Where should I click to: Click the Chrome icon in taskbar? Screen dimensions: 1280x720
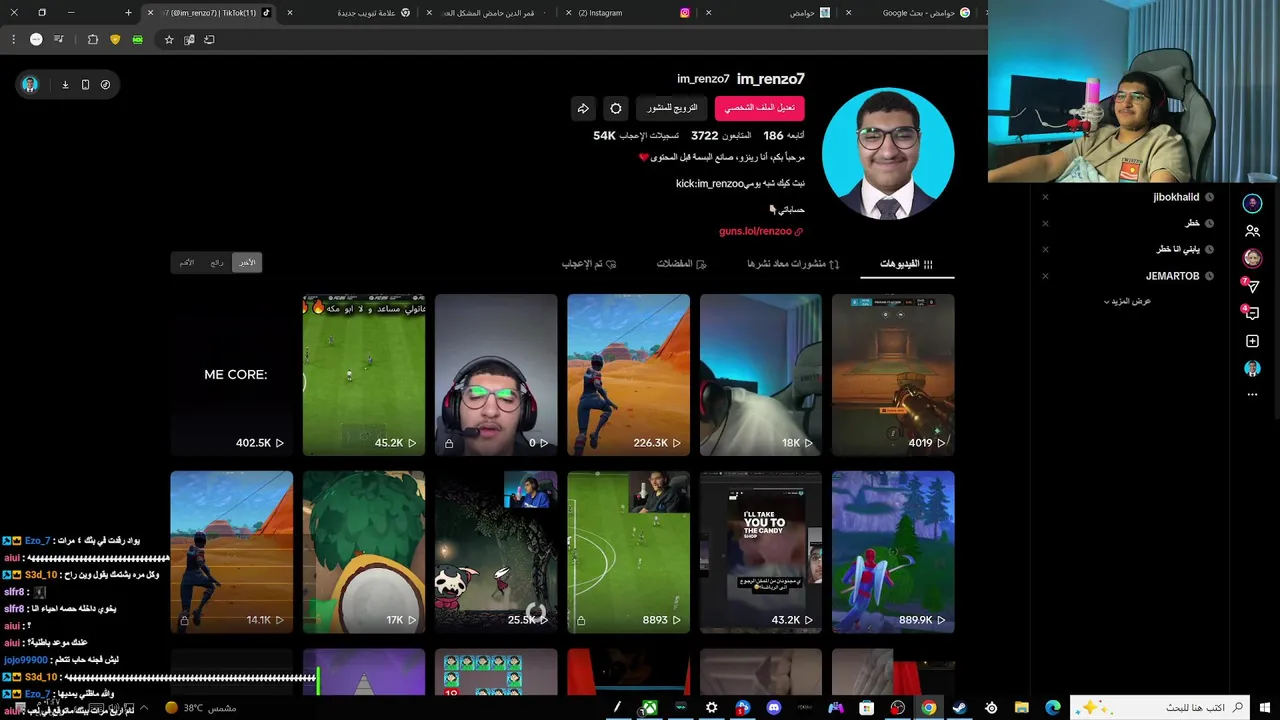point(929,708)
